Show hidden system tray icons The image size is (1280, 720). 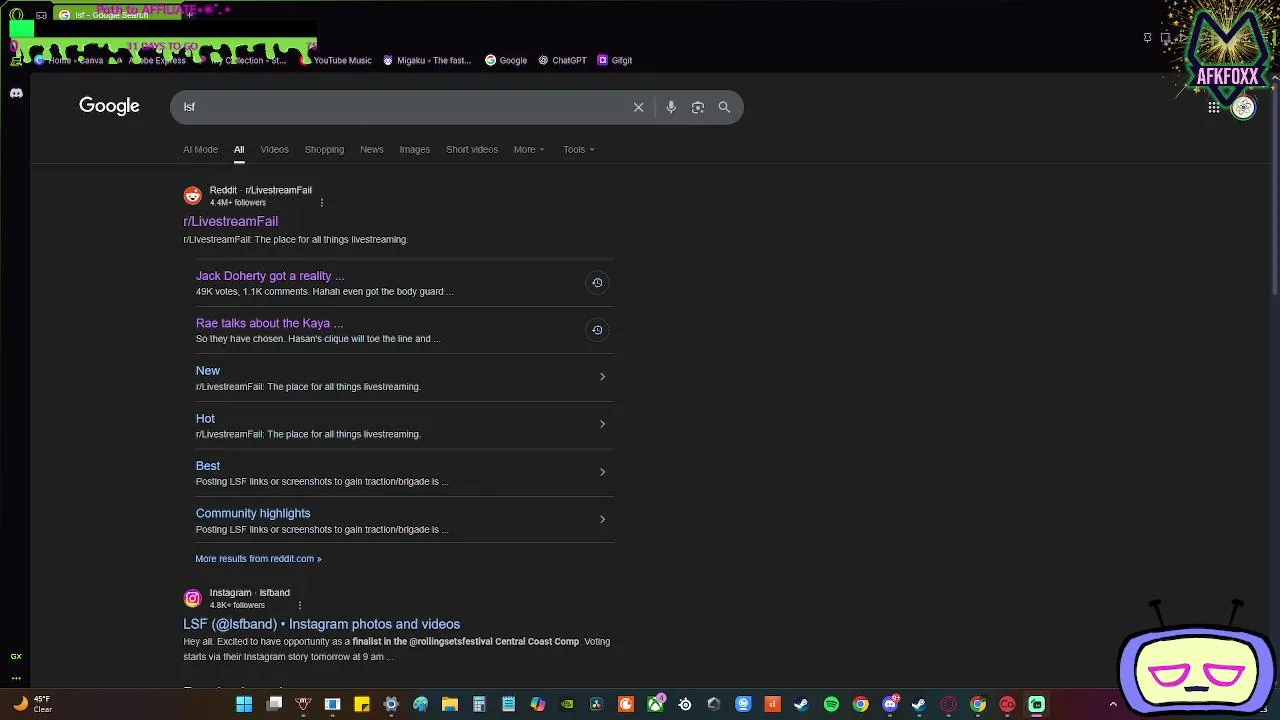point(1112,704)
